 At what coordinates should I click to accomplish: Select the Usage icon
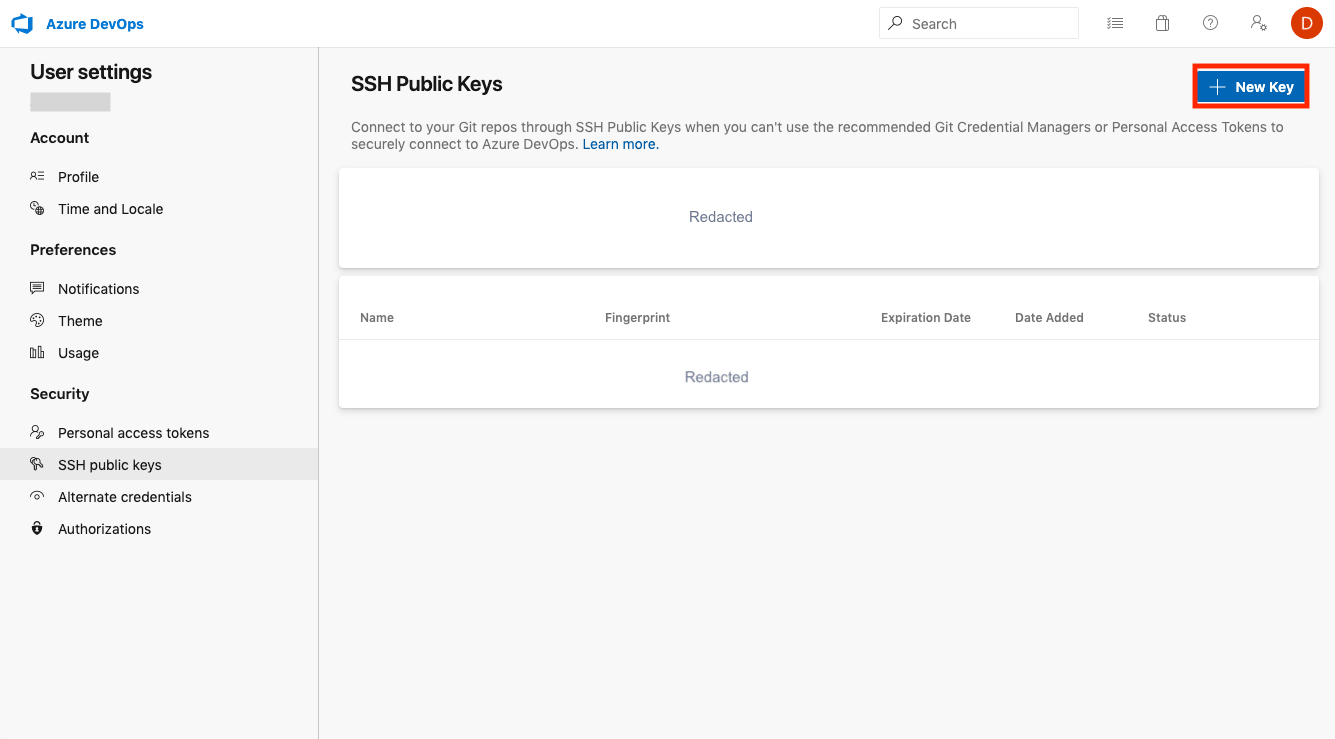pos(37,352)
